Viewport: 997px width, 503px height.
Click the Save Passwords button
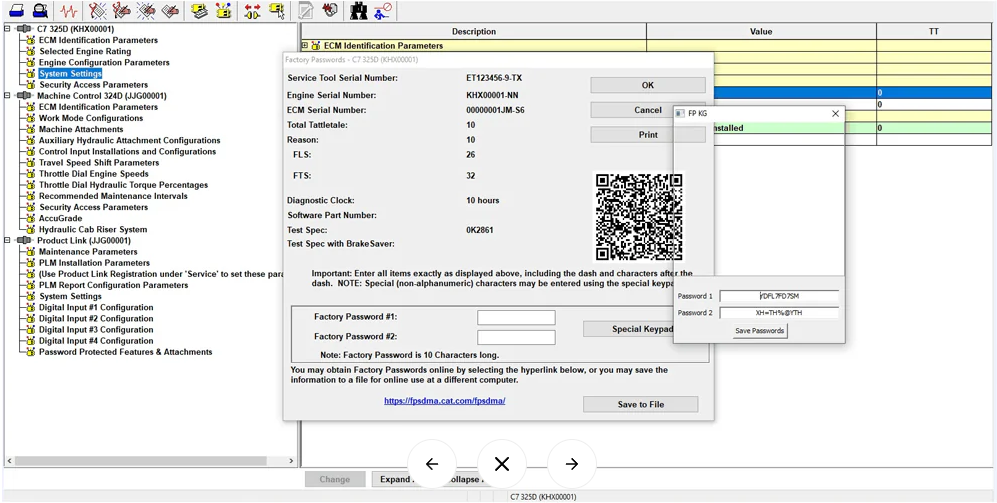coord(760,331)
